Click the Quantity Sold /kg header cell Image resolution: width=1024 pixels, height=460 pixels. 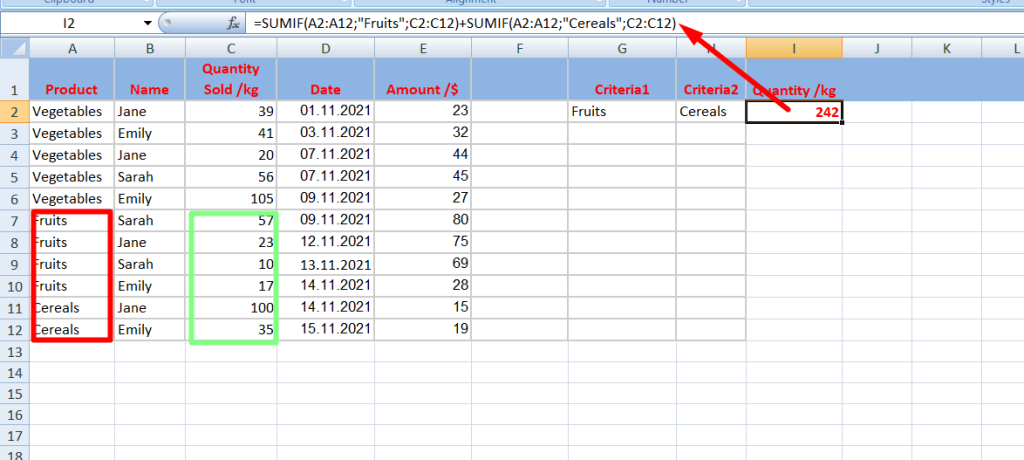(231, 79)
